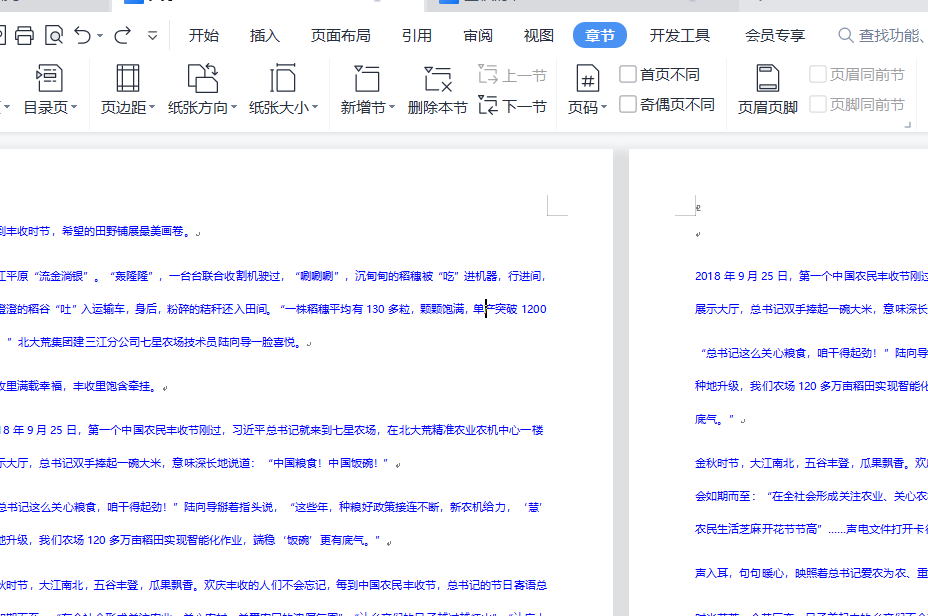Click the 纸张方向 orientation icon
Image resolution: width=928 pixels, height=616 pixels.
tap(202, 78)
